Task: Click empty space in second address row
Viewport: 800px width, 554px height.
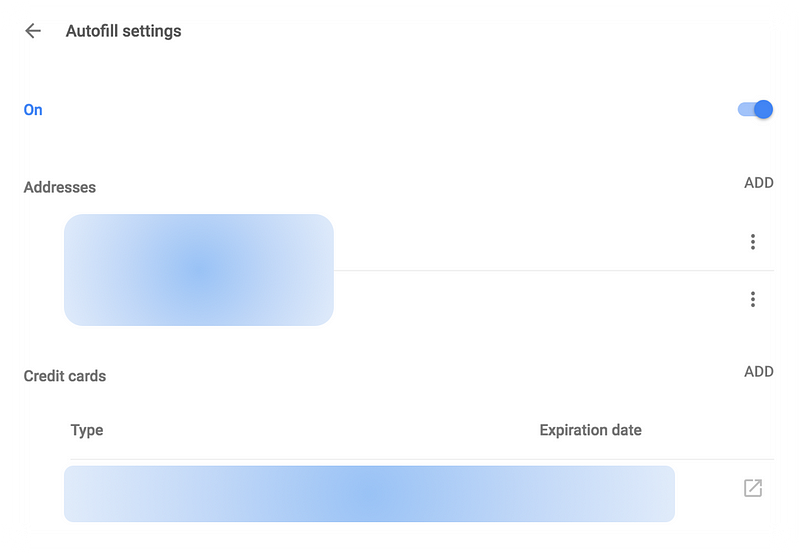Action: click(x=536, y=299)
